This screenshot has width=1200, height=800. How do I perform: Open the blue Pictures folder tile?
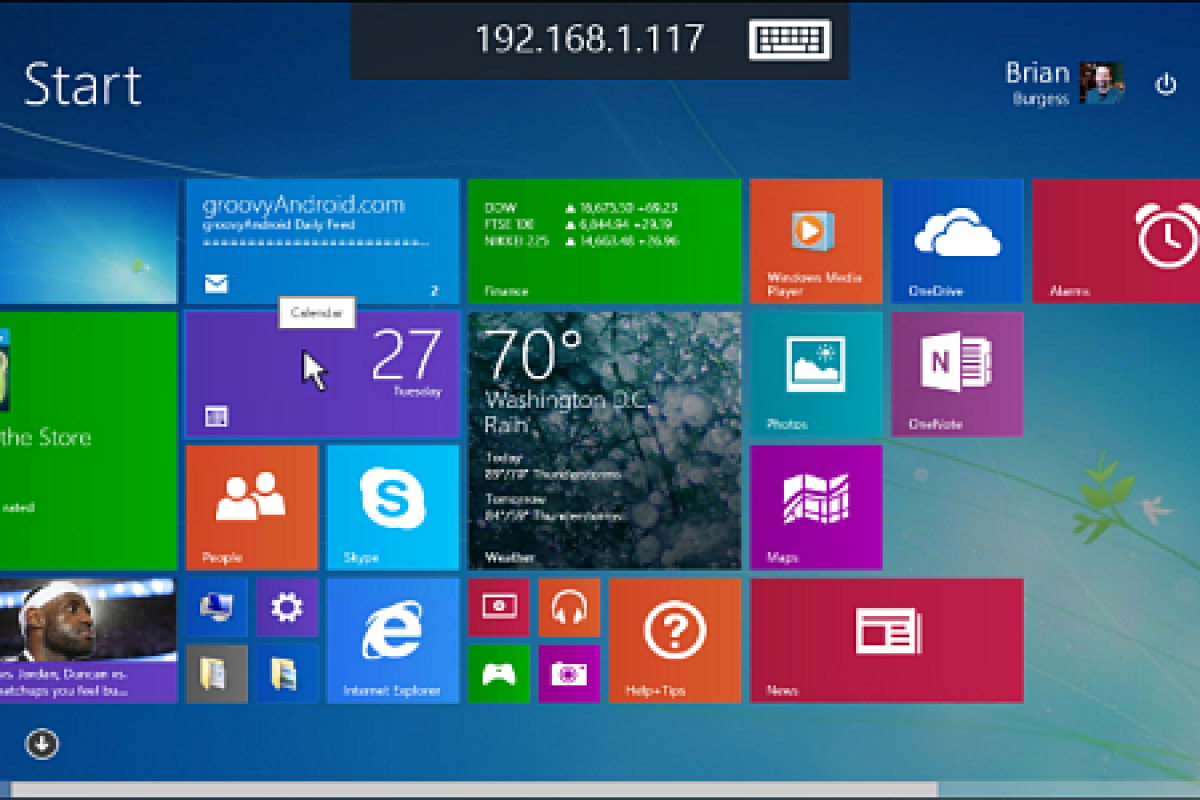click(x=287, y=674)
